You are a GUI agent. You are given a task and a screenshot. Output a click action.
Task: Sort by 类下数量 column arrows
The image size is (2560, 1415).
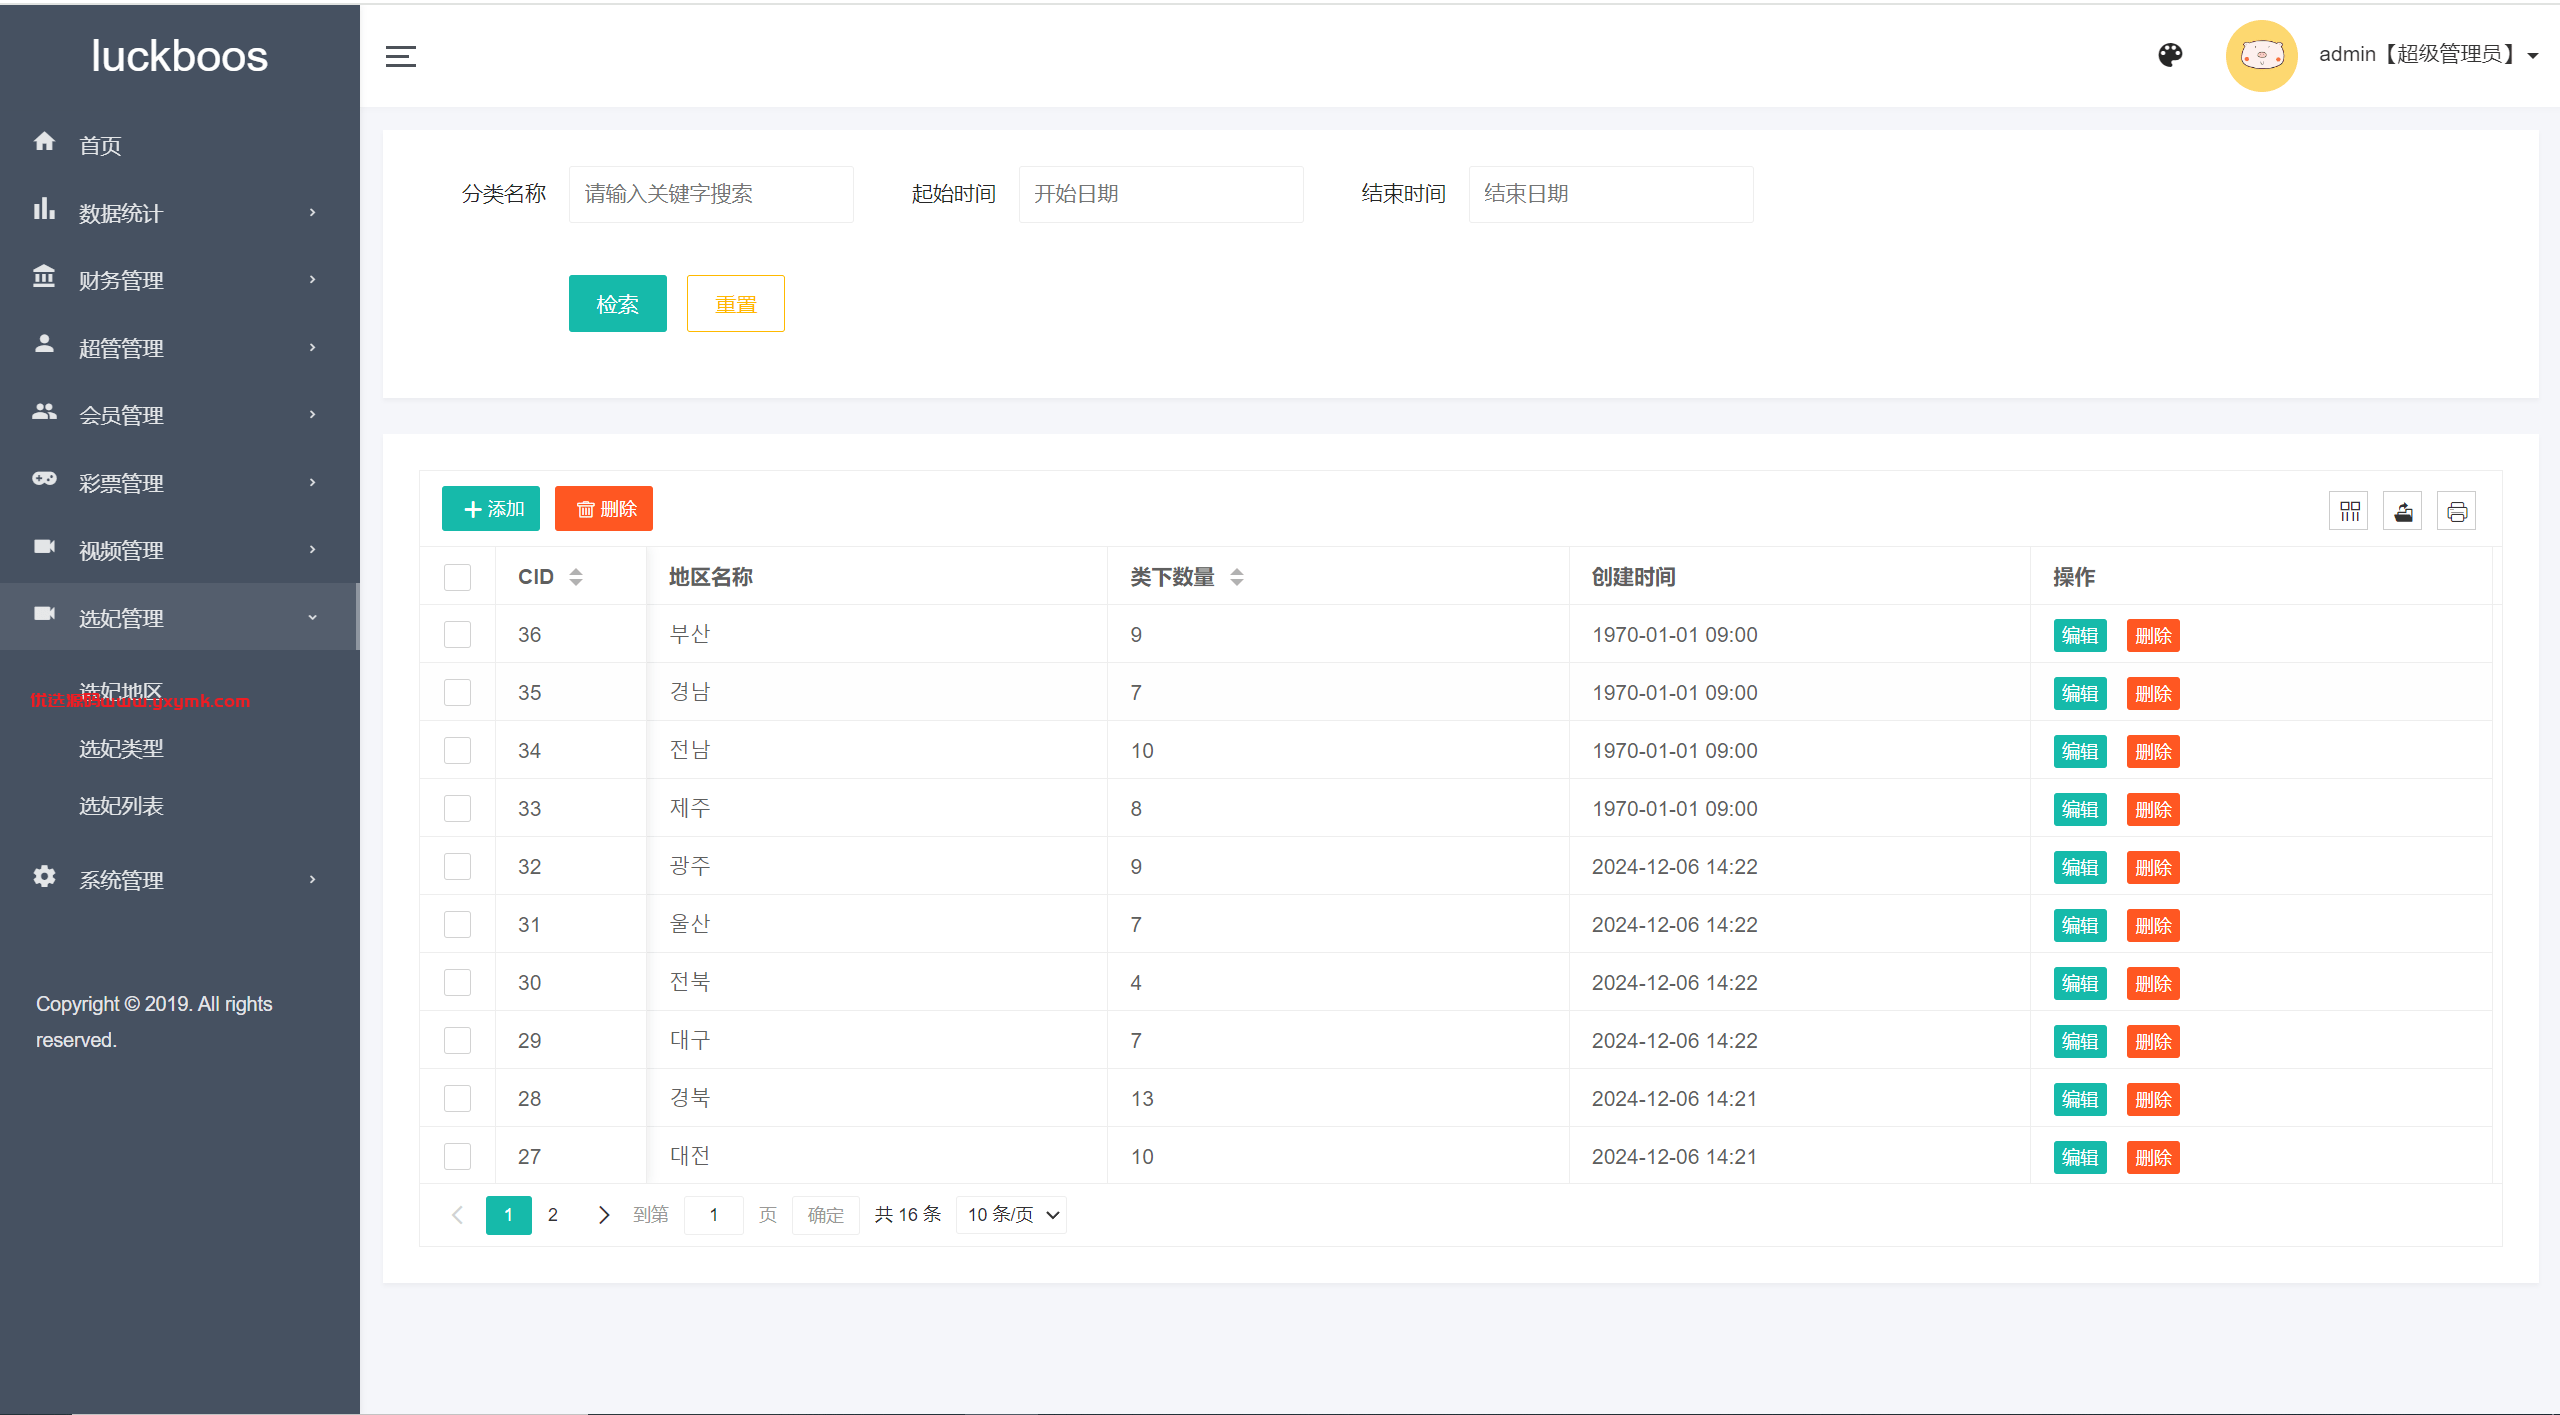(x=1236, y=577)
